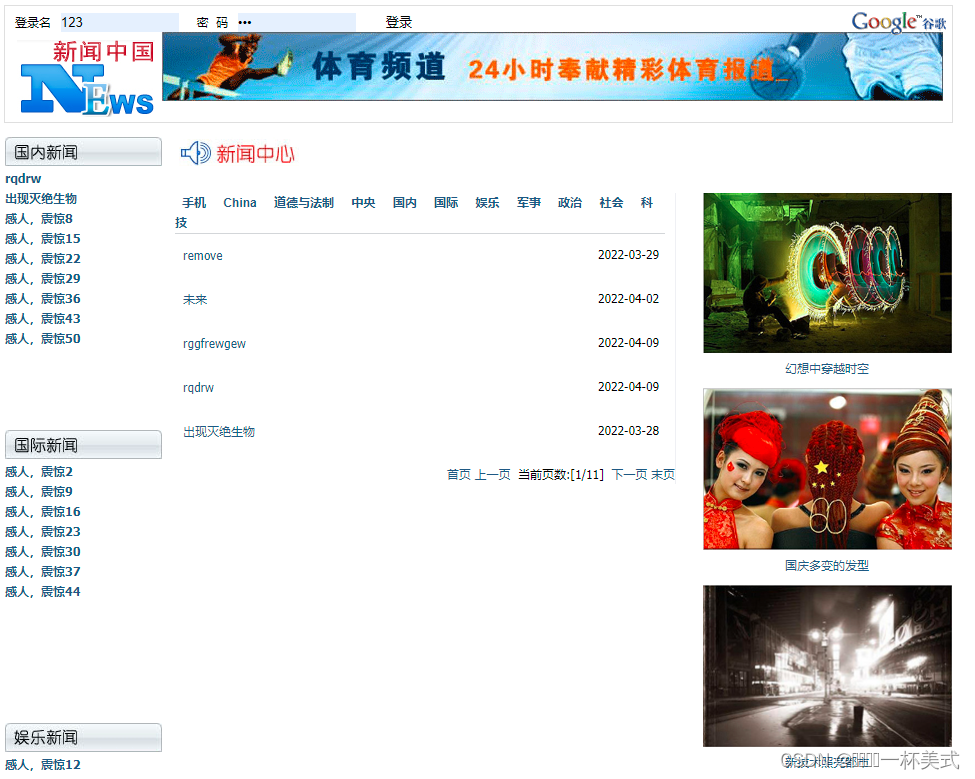Open sidebar item 感人，震惊36
The width and height of the screenshot is (975, 779).
click(x=43, y=299)
